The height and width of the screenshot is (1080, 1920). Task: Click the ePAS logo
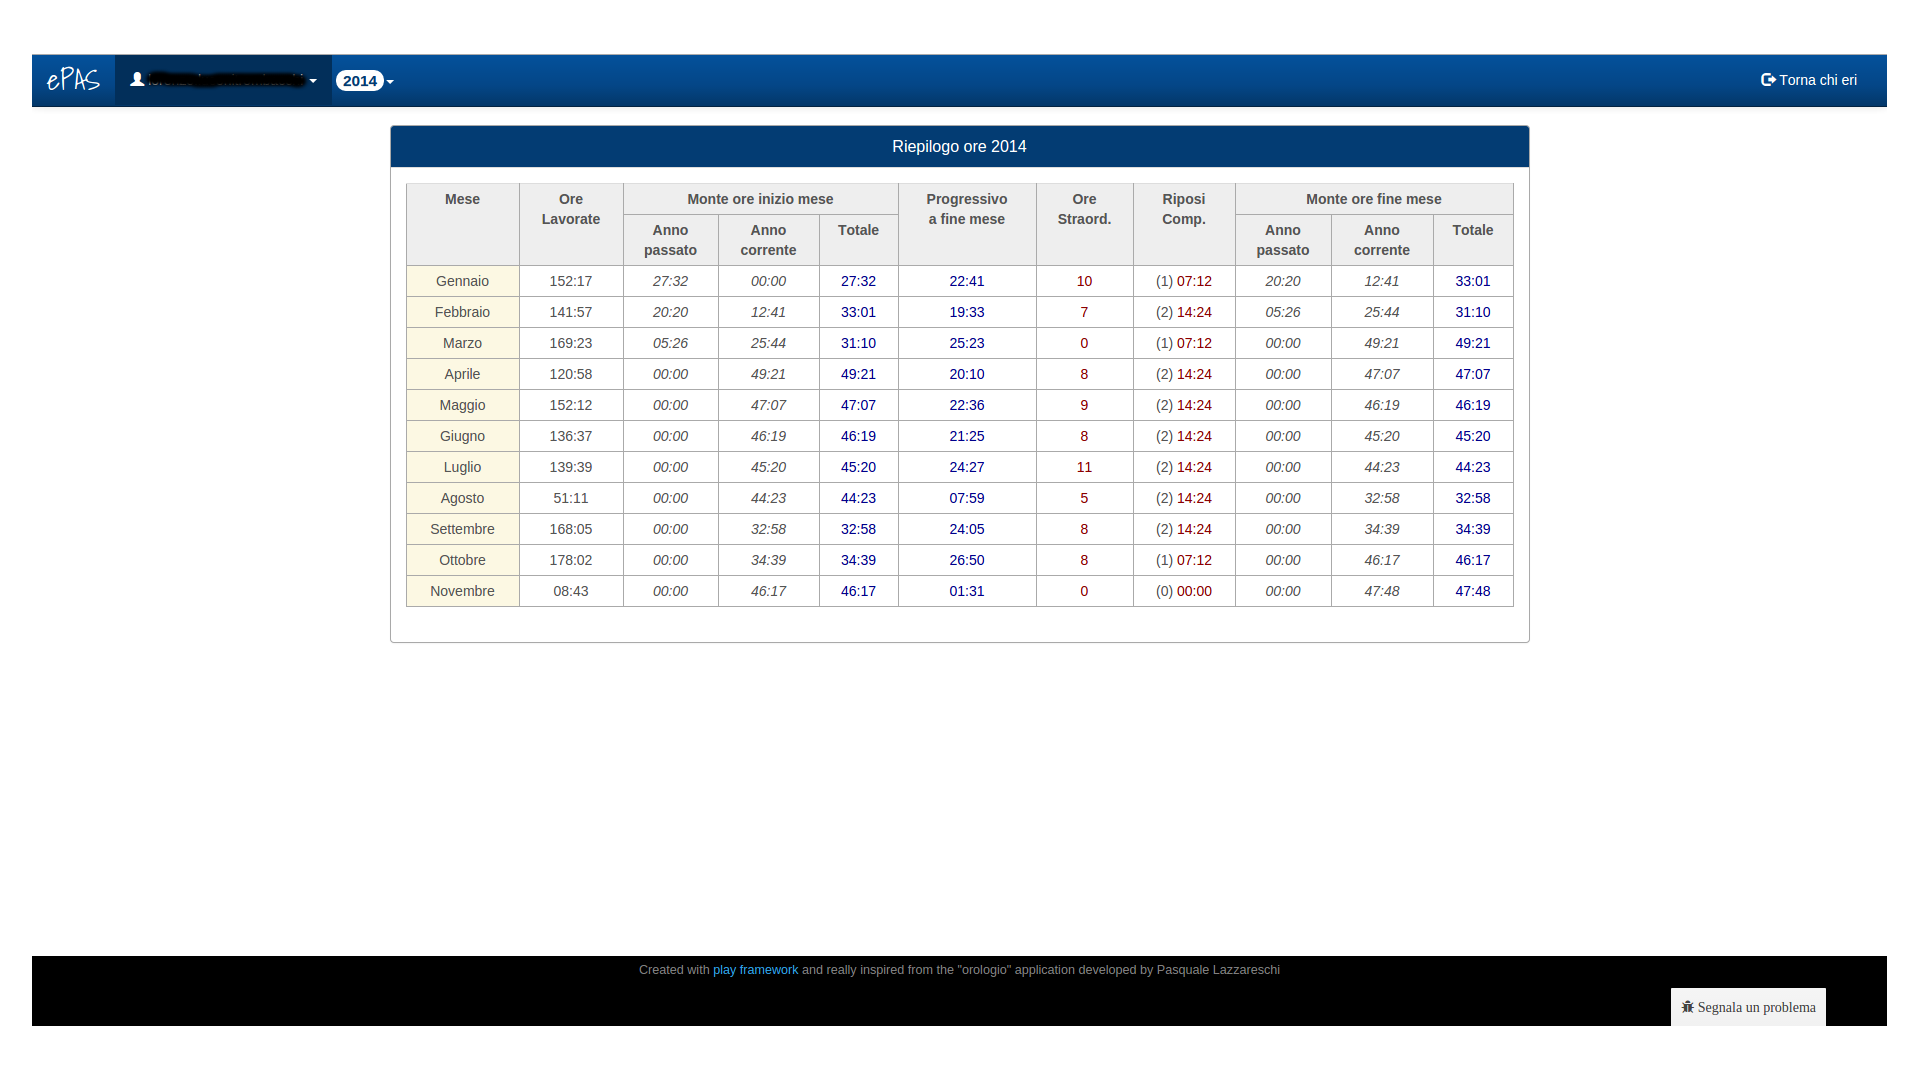73,80
